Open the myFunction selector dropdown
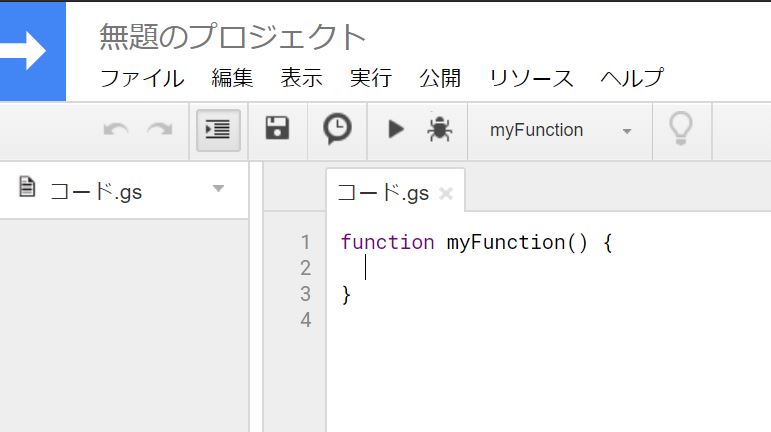 point(559,130)
